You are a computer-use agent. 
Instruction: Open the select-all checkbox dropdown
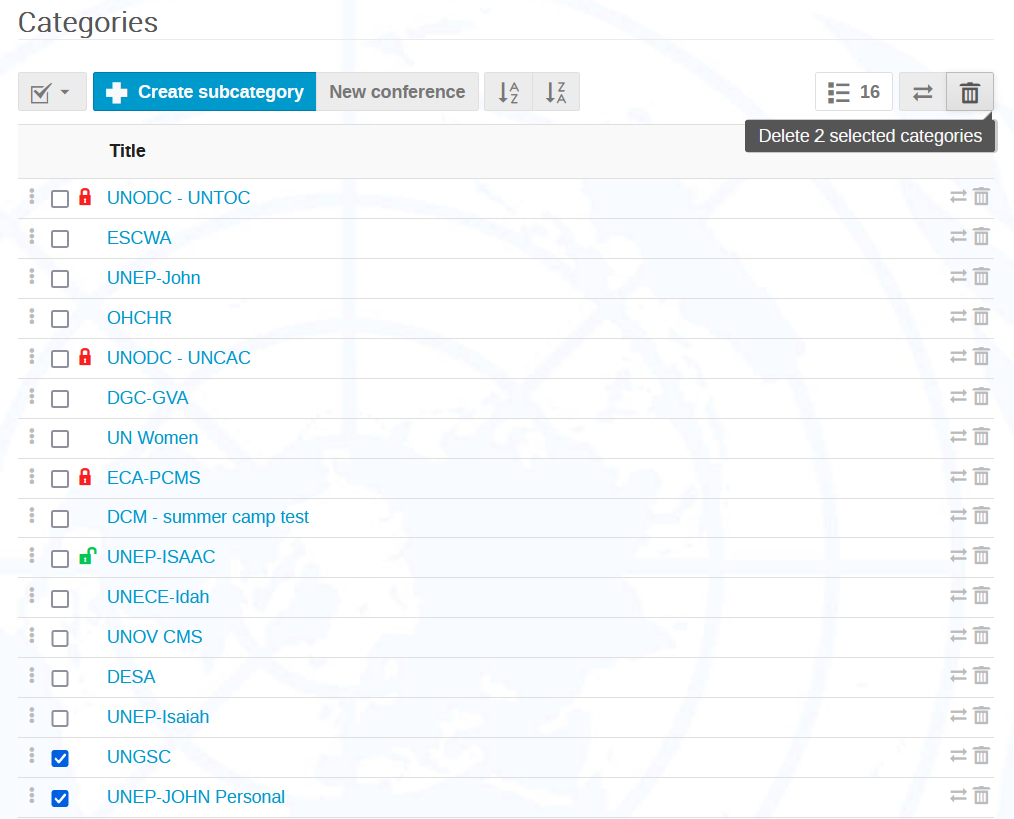(52, 92)
